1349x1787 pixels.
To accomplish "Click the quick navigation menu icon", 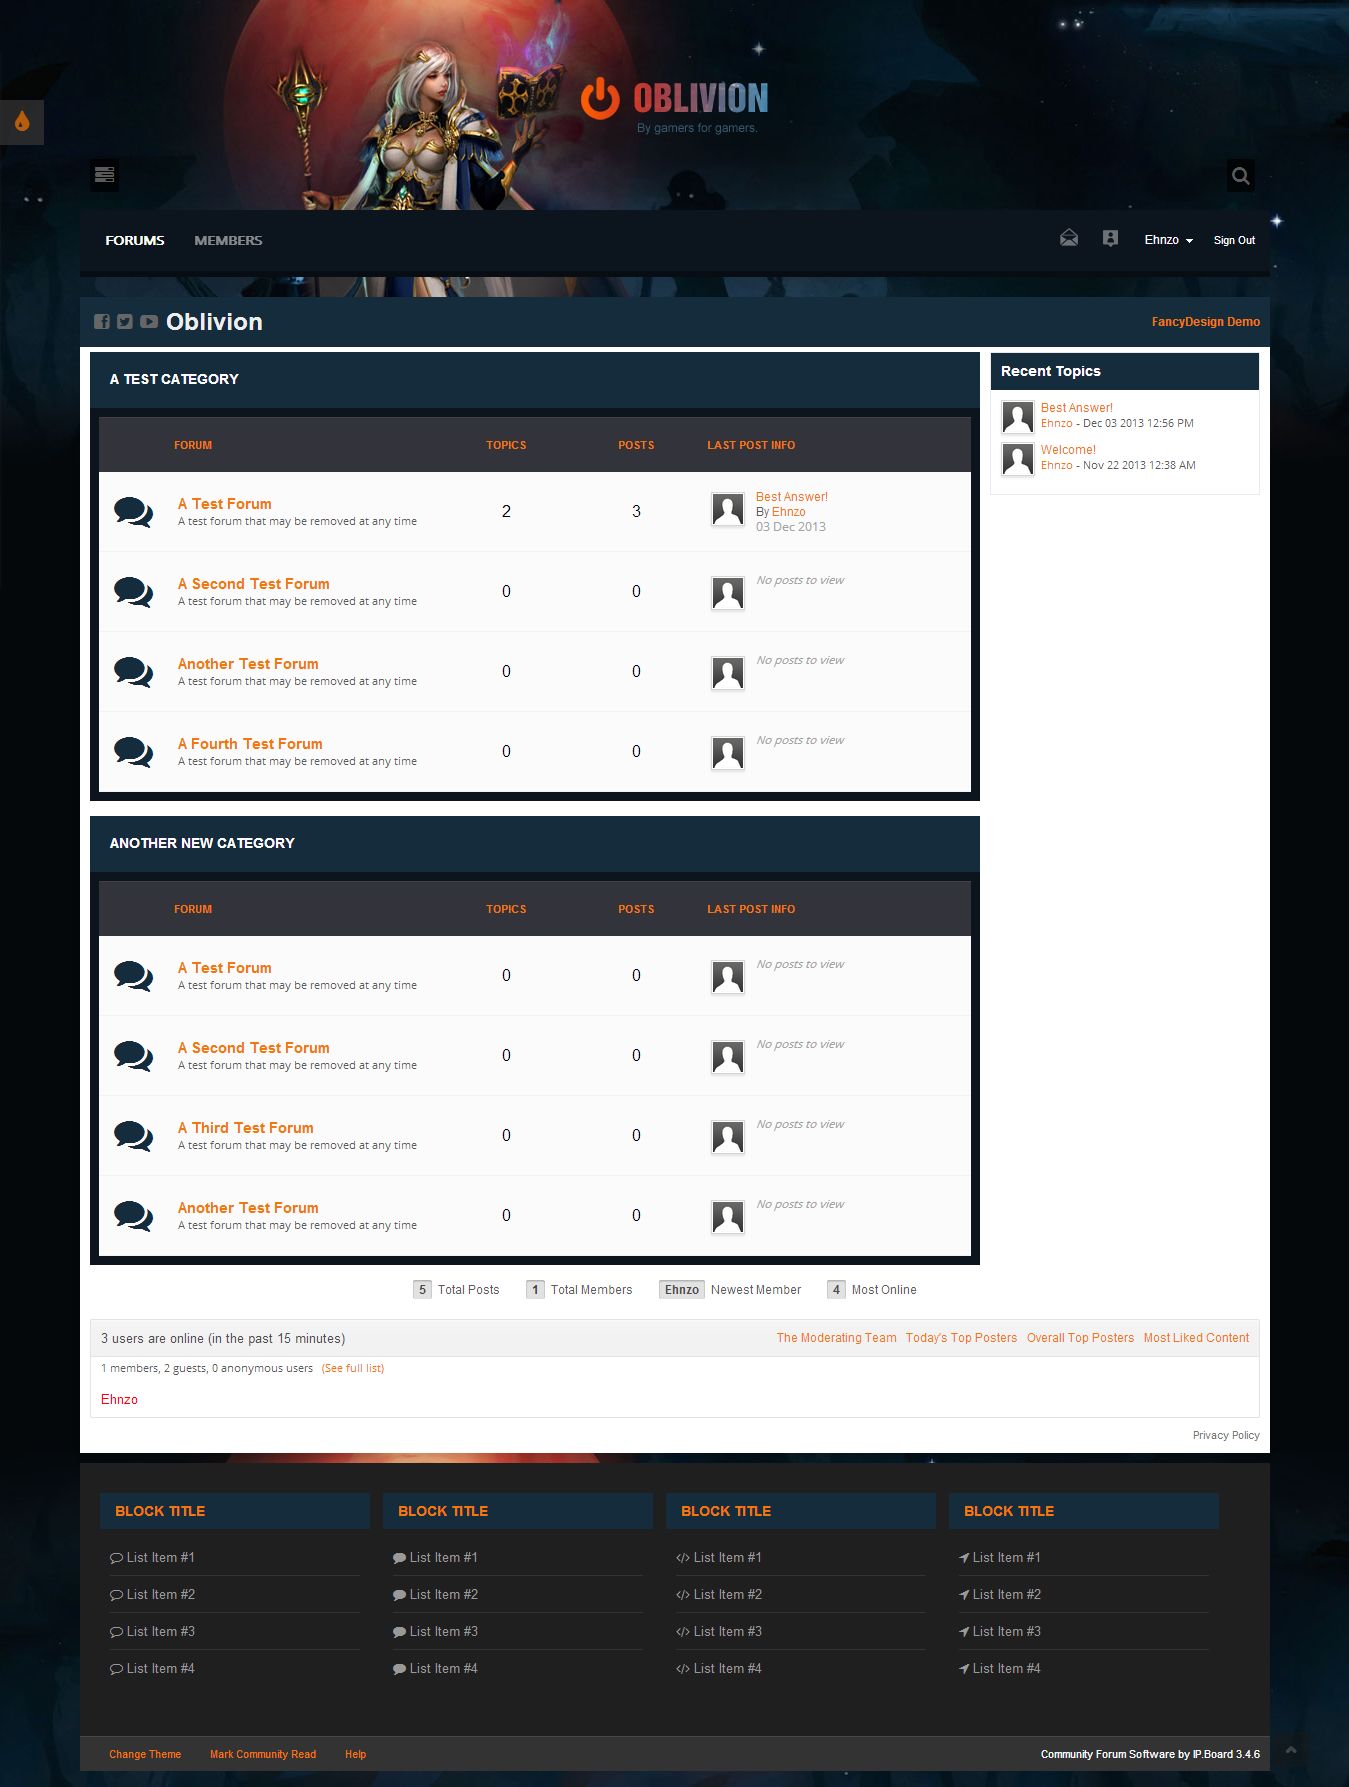I will [x=105, y=175].
